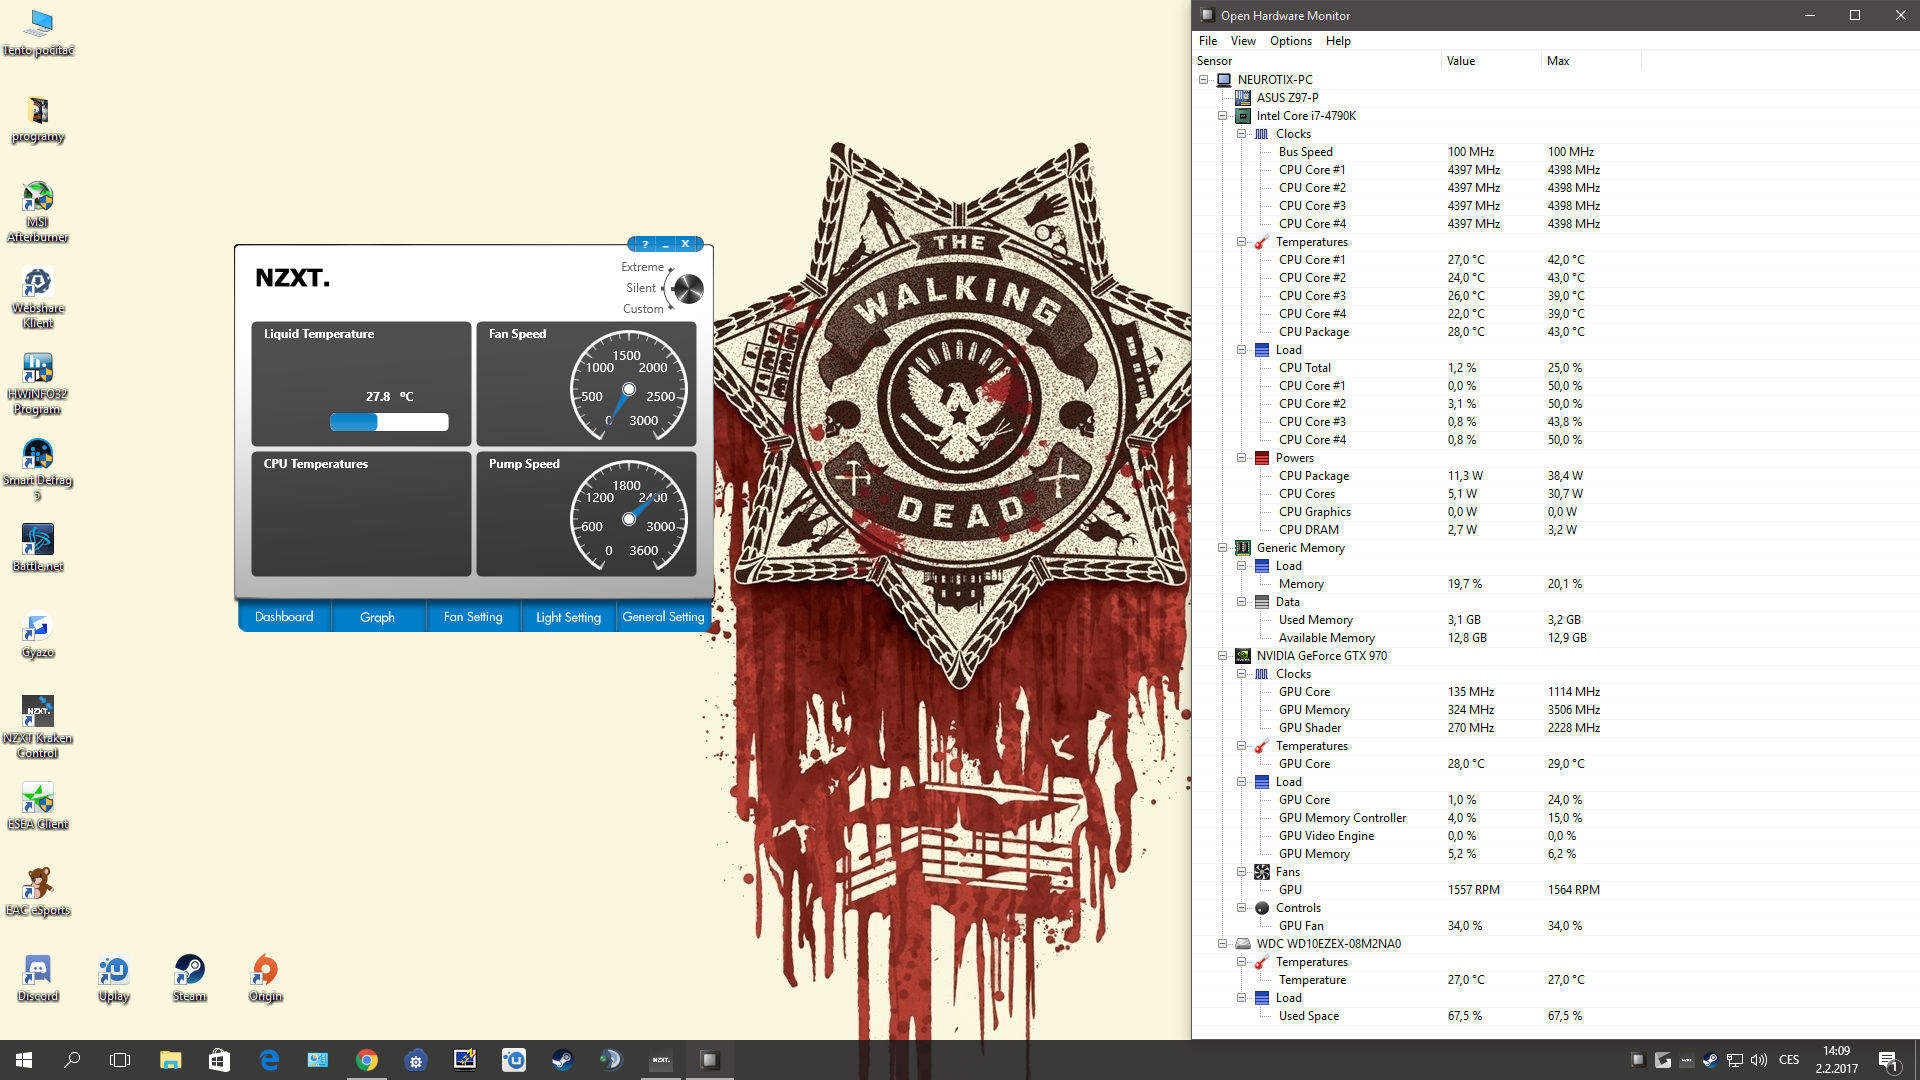Screen dimensions: 1920x1080
Task: Collapse the CPU Powers group
Action: [1241, 458]
